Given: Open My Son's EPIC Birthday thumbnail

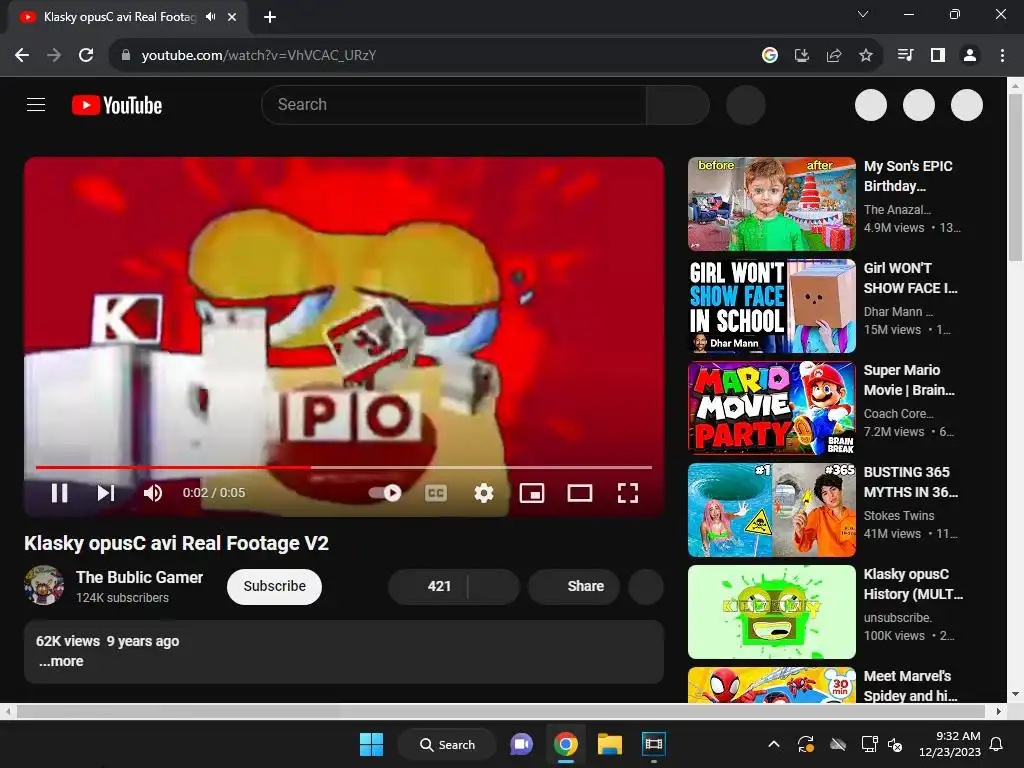Looking at the screenshot, I should pyautogui.click(x=771, y=204).
